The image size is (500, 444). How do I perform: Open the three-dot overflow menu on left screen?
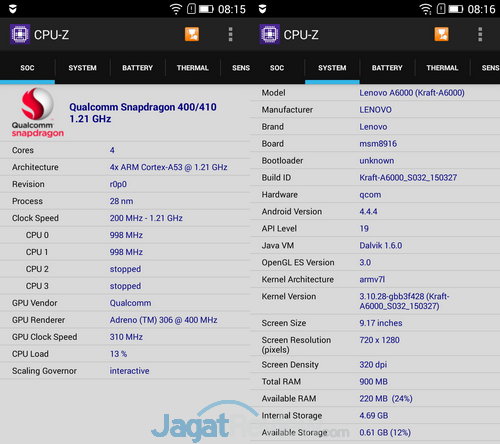pyautogui.click(x=230, y=34)
